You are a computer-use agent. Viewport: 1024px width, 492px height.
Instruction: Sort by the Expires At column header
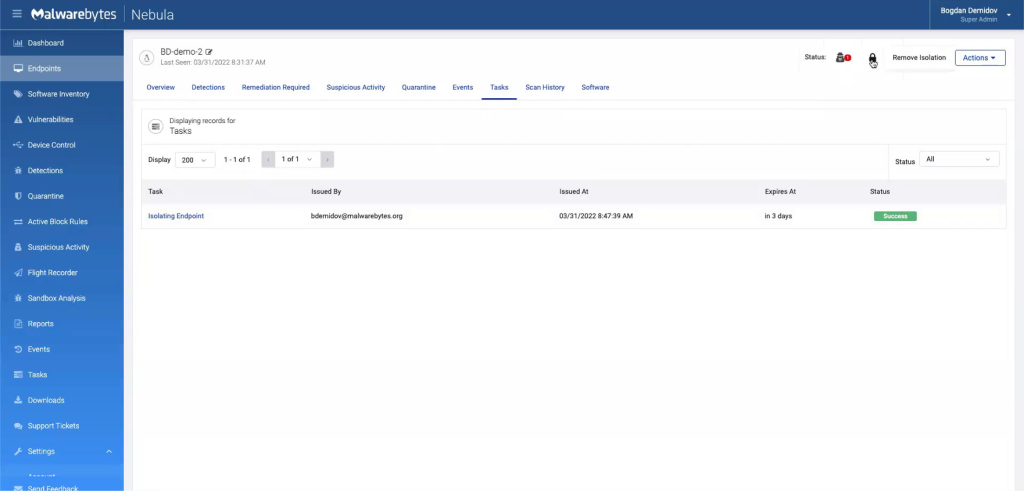pyautogui.click(x=780, y=191)
